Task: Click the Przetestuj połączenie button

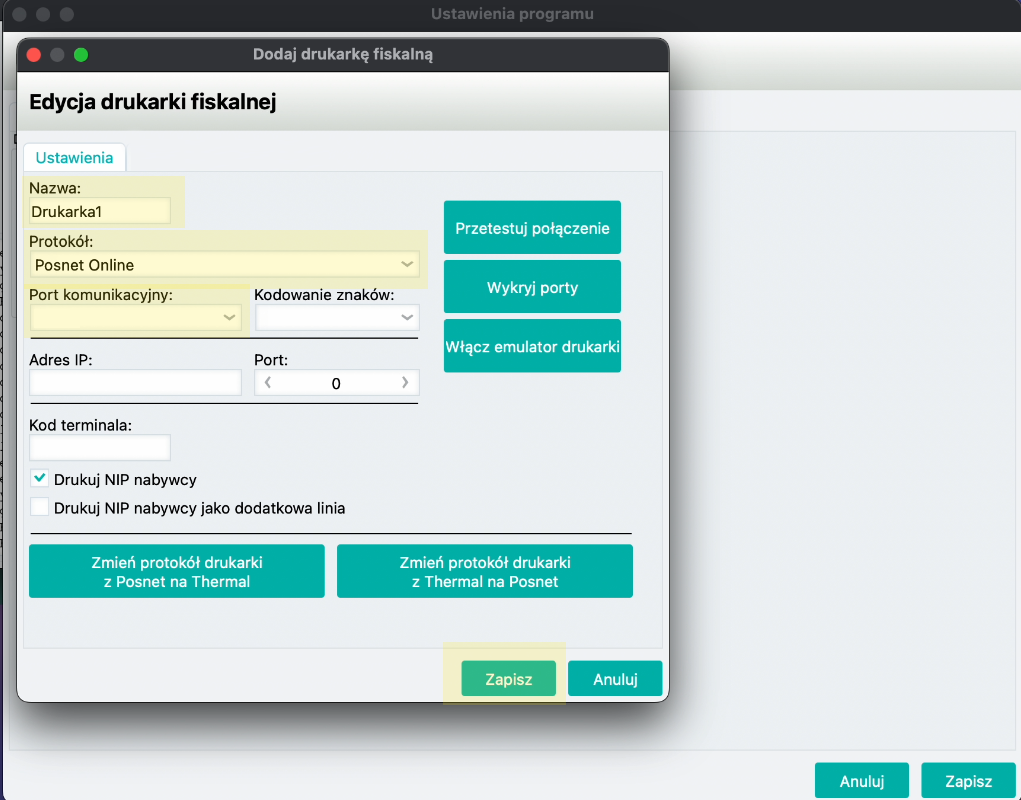Action: coord(532,228)
